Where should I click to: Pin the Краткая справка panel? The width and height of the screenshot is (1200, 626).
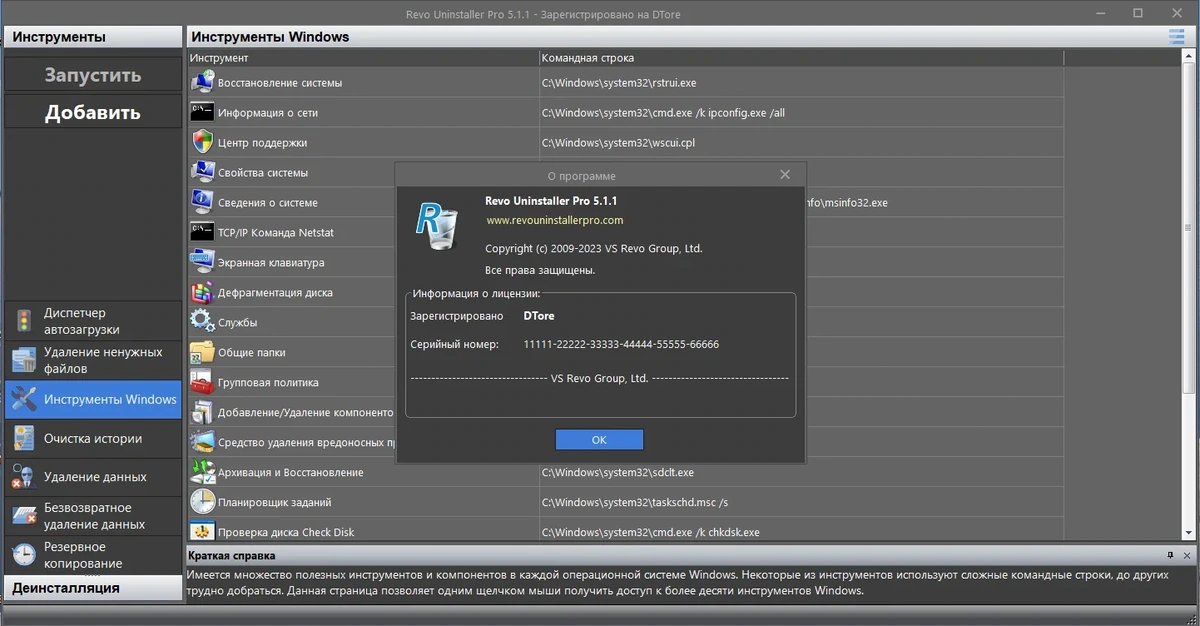point(1170,555)
